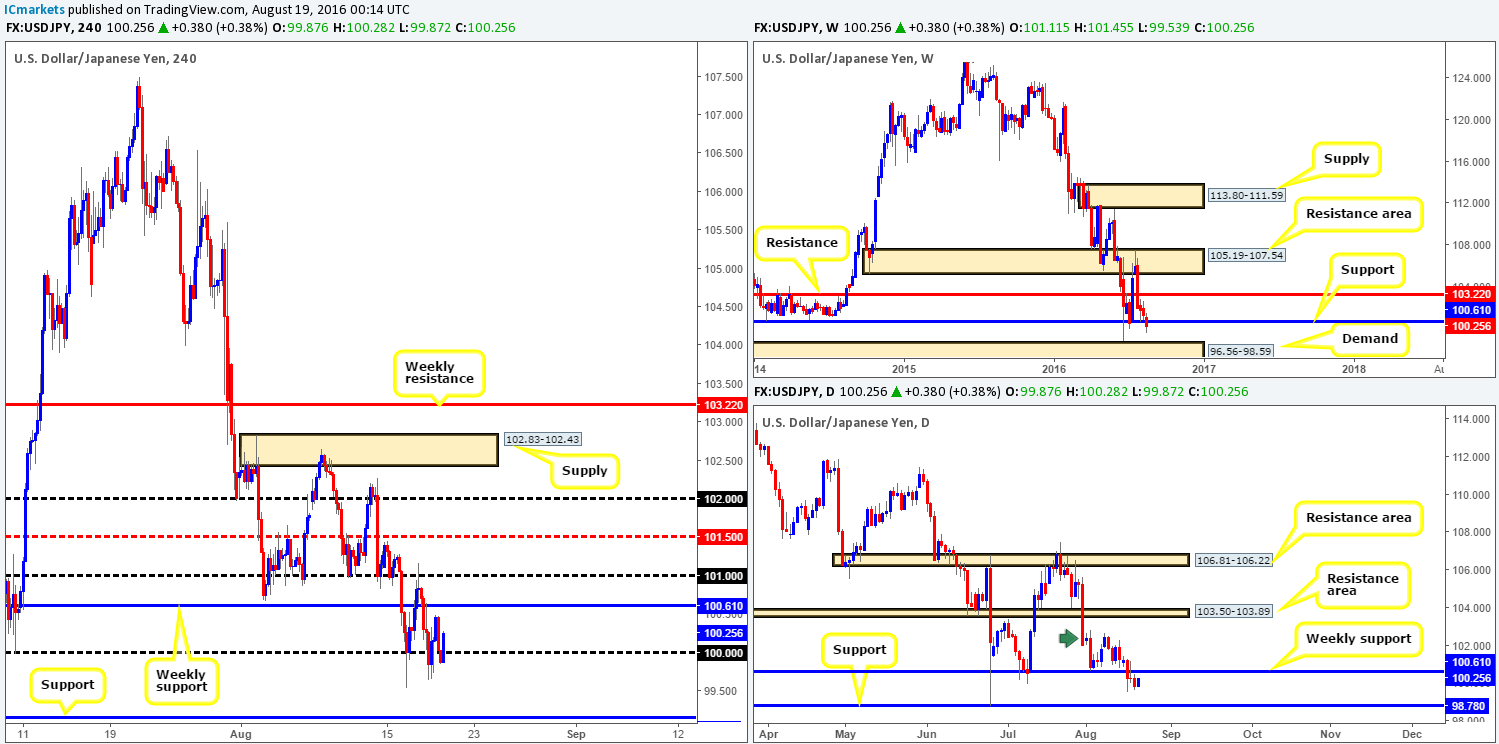
Task: Click the Aug label on the 240 chart time axis
Action: pos(243,733)
